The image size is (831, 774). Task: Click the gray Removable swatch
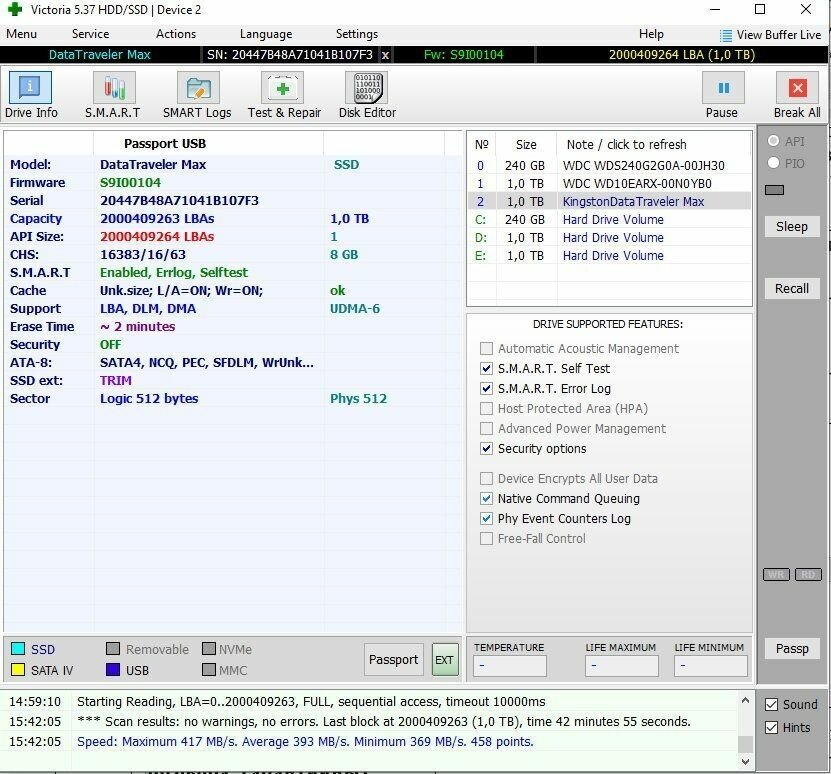point(113,649)
